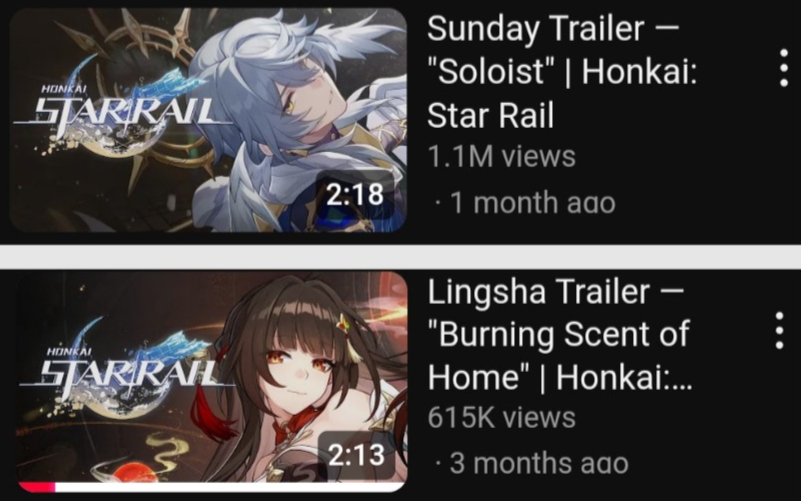
Task: Open the Sunday Trailer "Soloist" title
Action: tap(562, 71)
